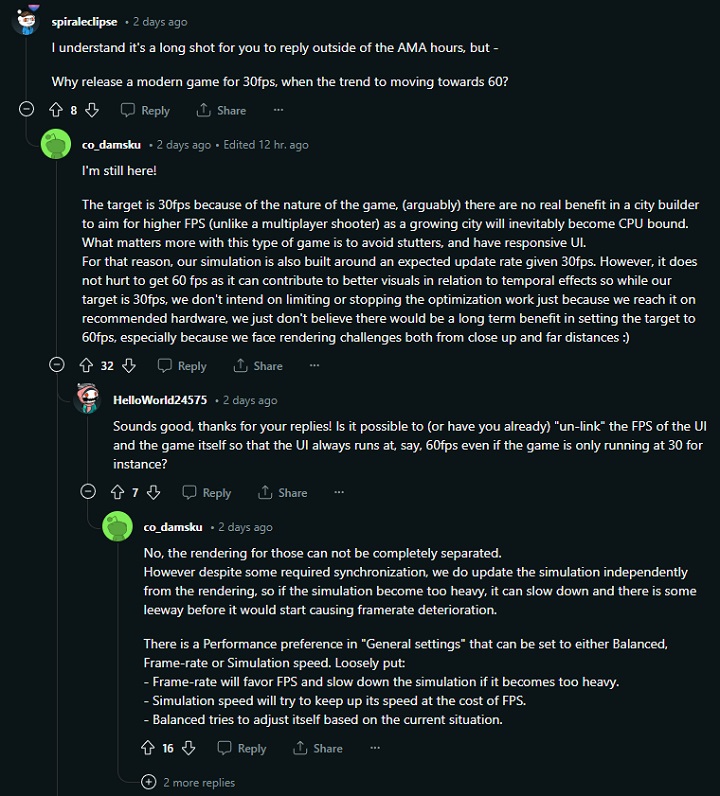Image resolution: width=720 pixels, height=796 pixels.
Task: Reply to HelloWorld24575's comment
Action: (206, 492)
